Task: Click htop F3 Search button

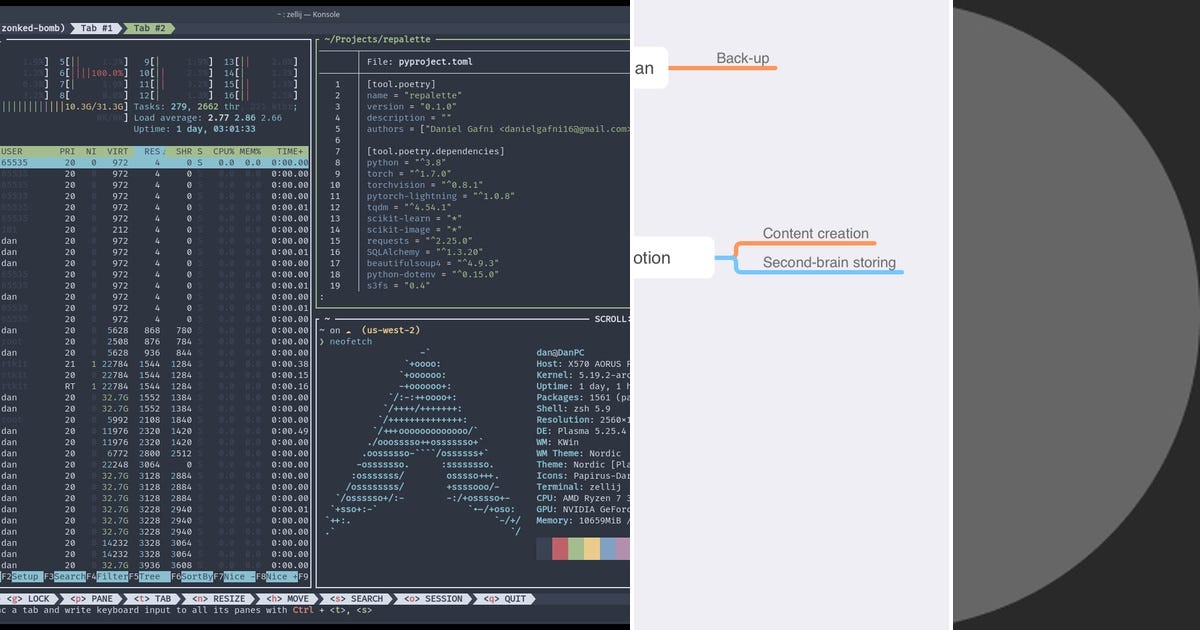Action: [64, 577]
